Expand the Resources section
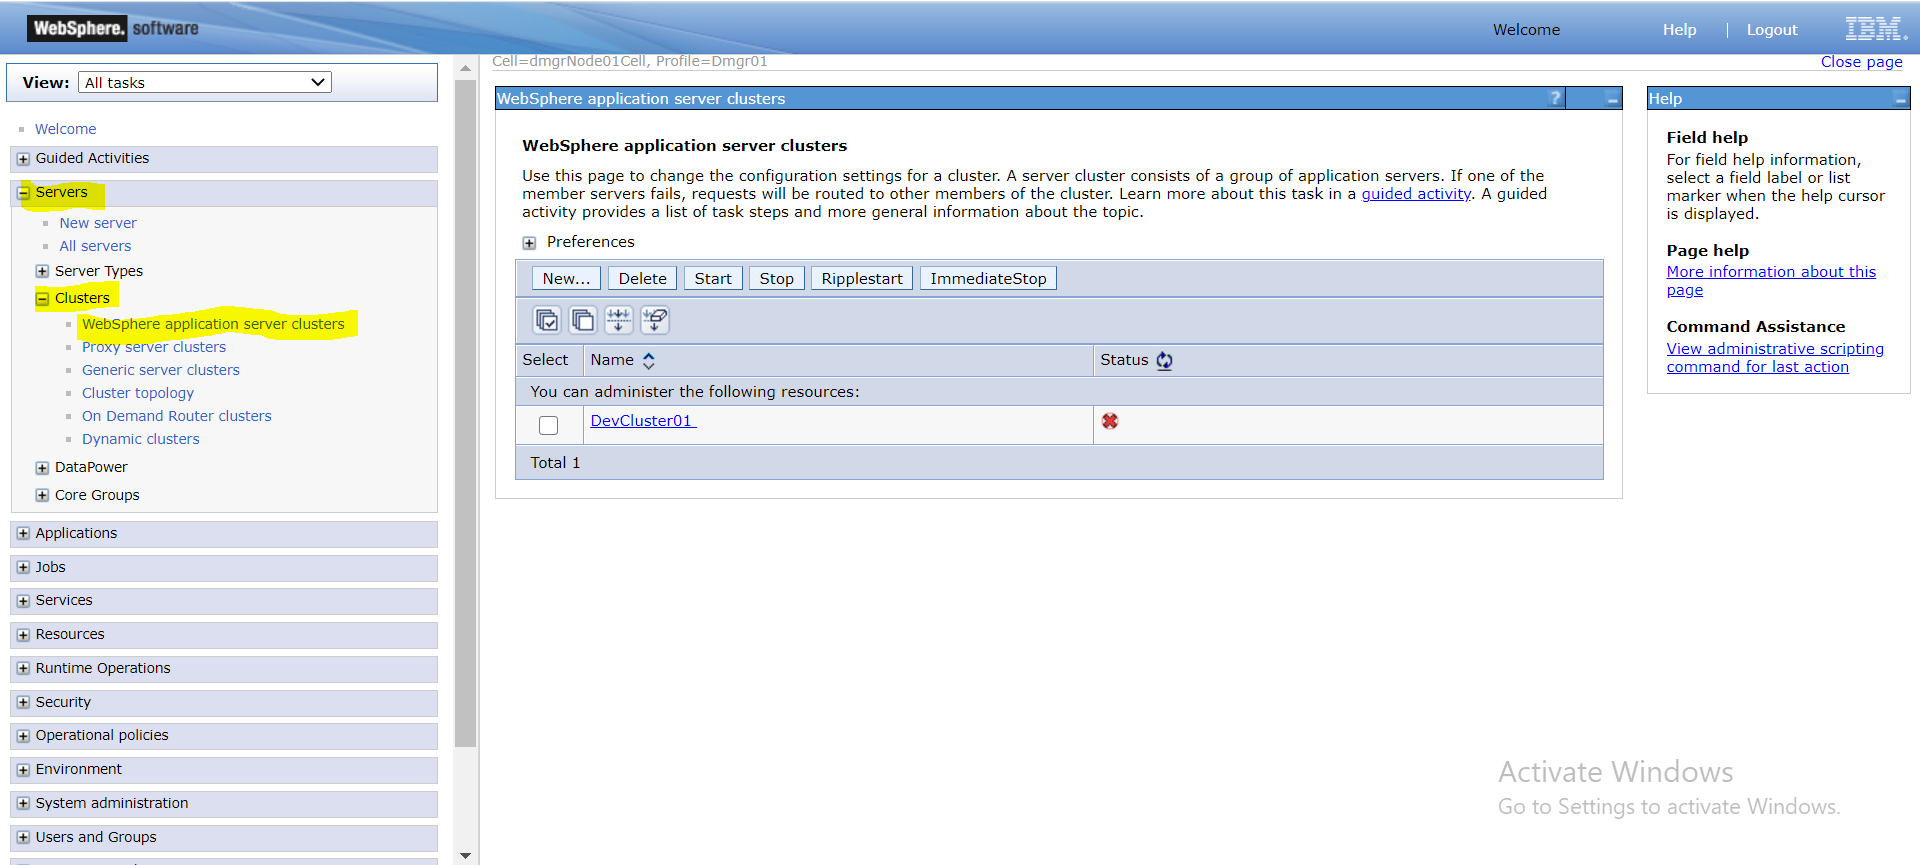The image size is (1920, 865). pos(23,635)
